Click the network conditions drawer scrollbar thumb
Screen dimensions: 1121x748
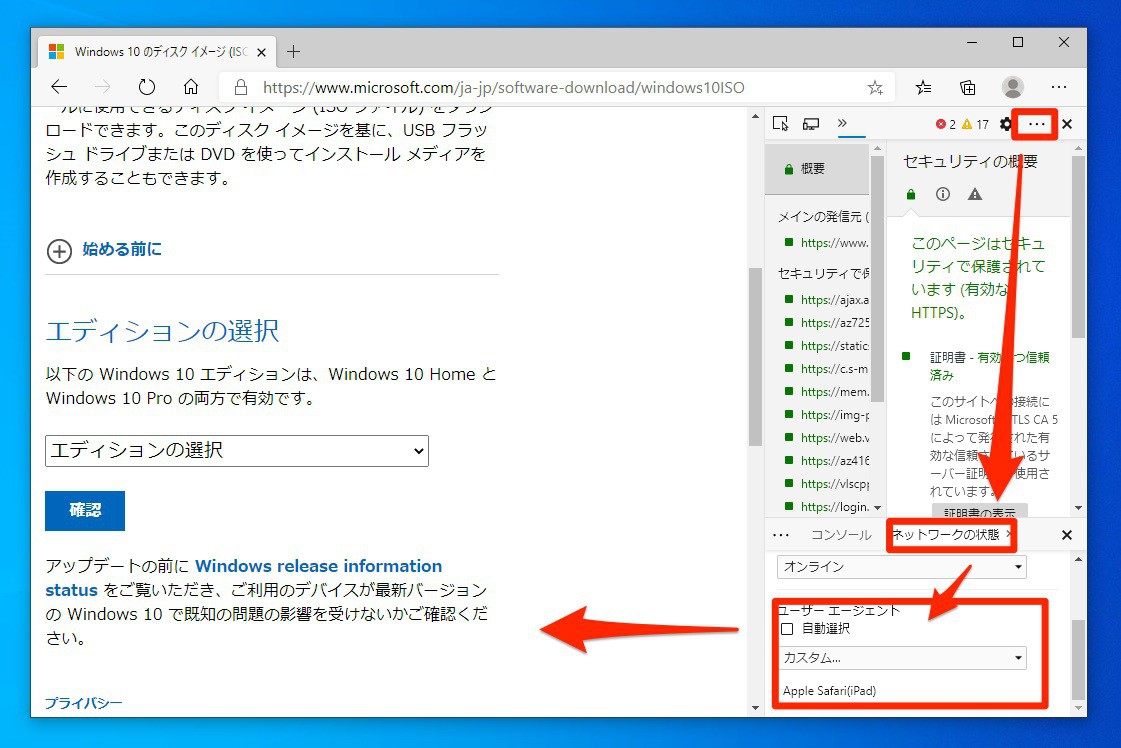coord(1079,661)
